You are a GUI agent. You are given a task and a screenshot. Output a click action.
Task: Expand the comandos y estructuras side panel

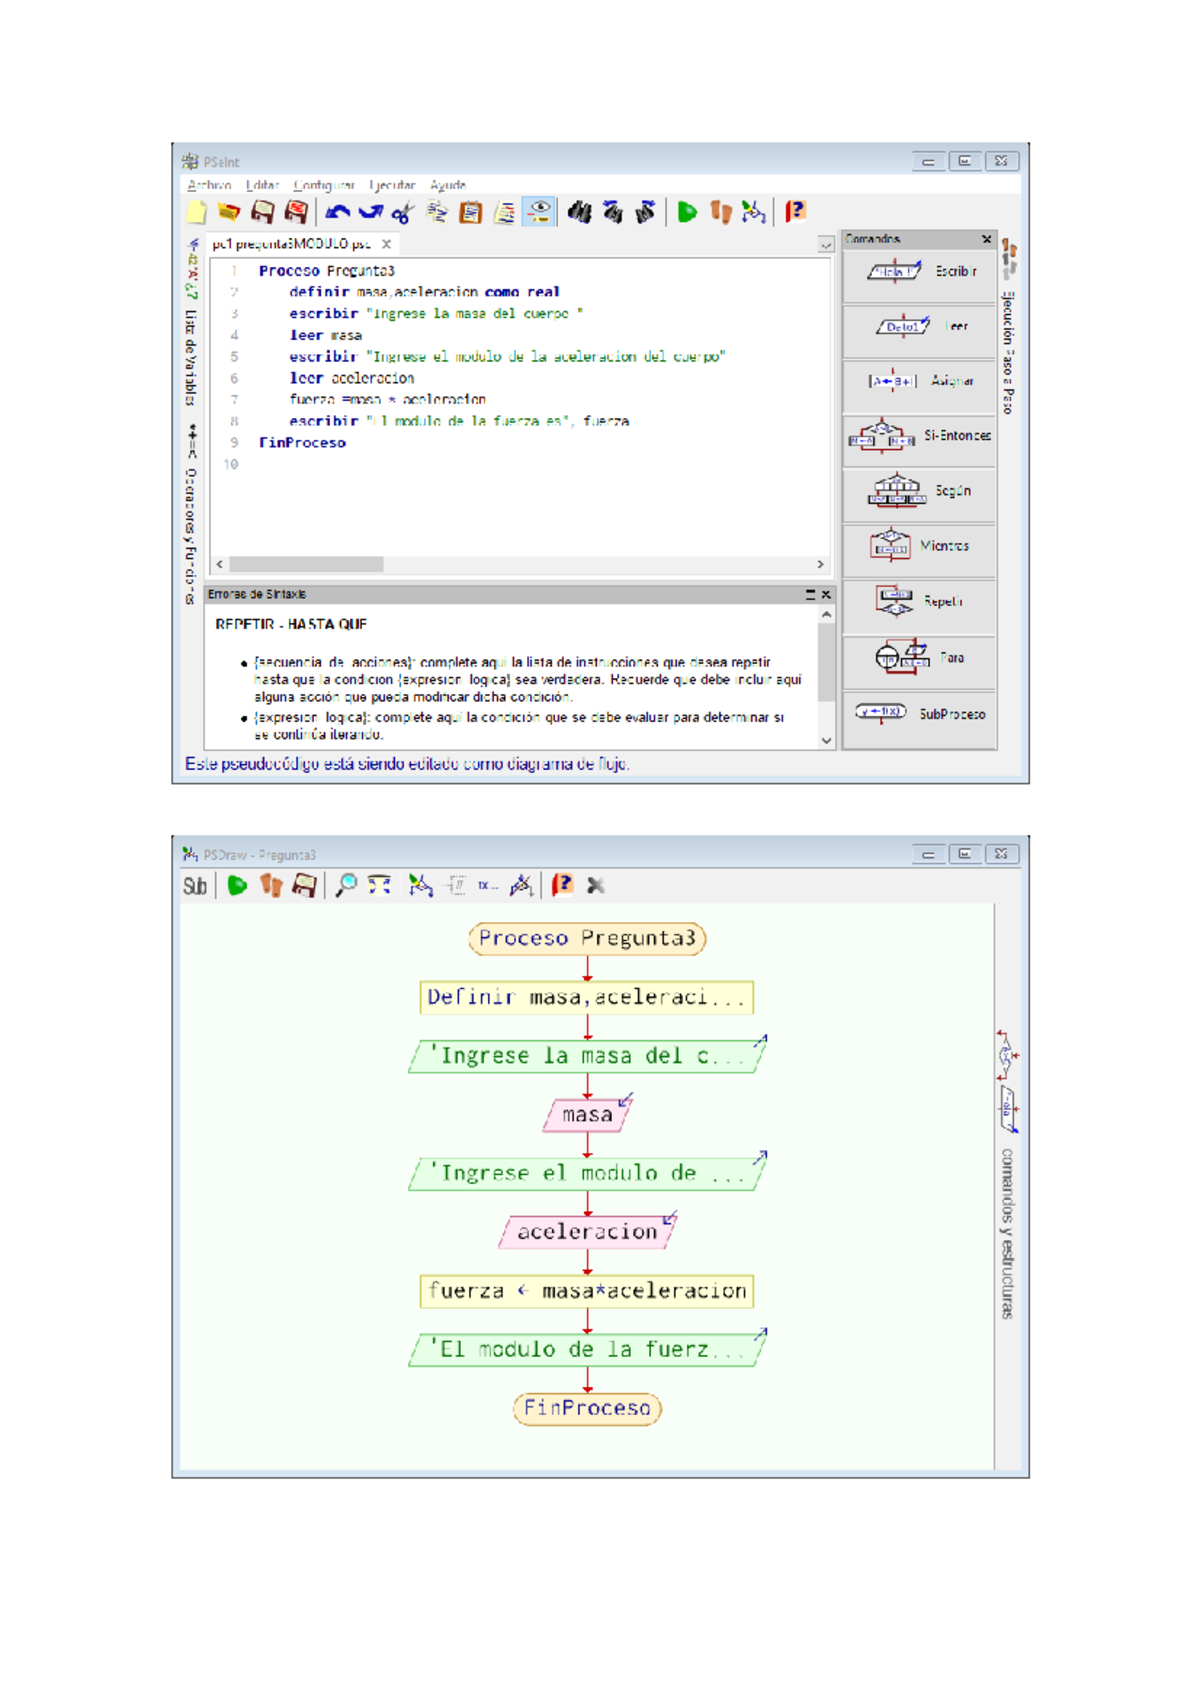pyautogui.click(x=1007, y=1232)
